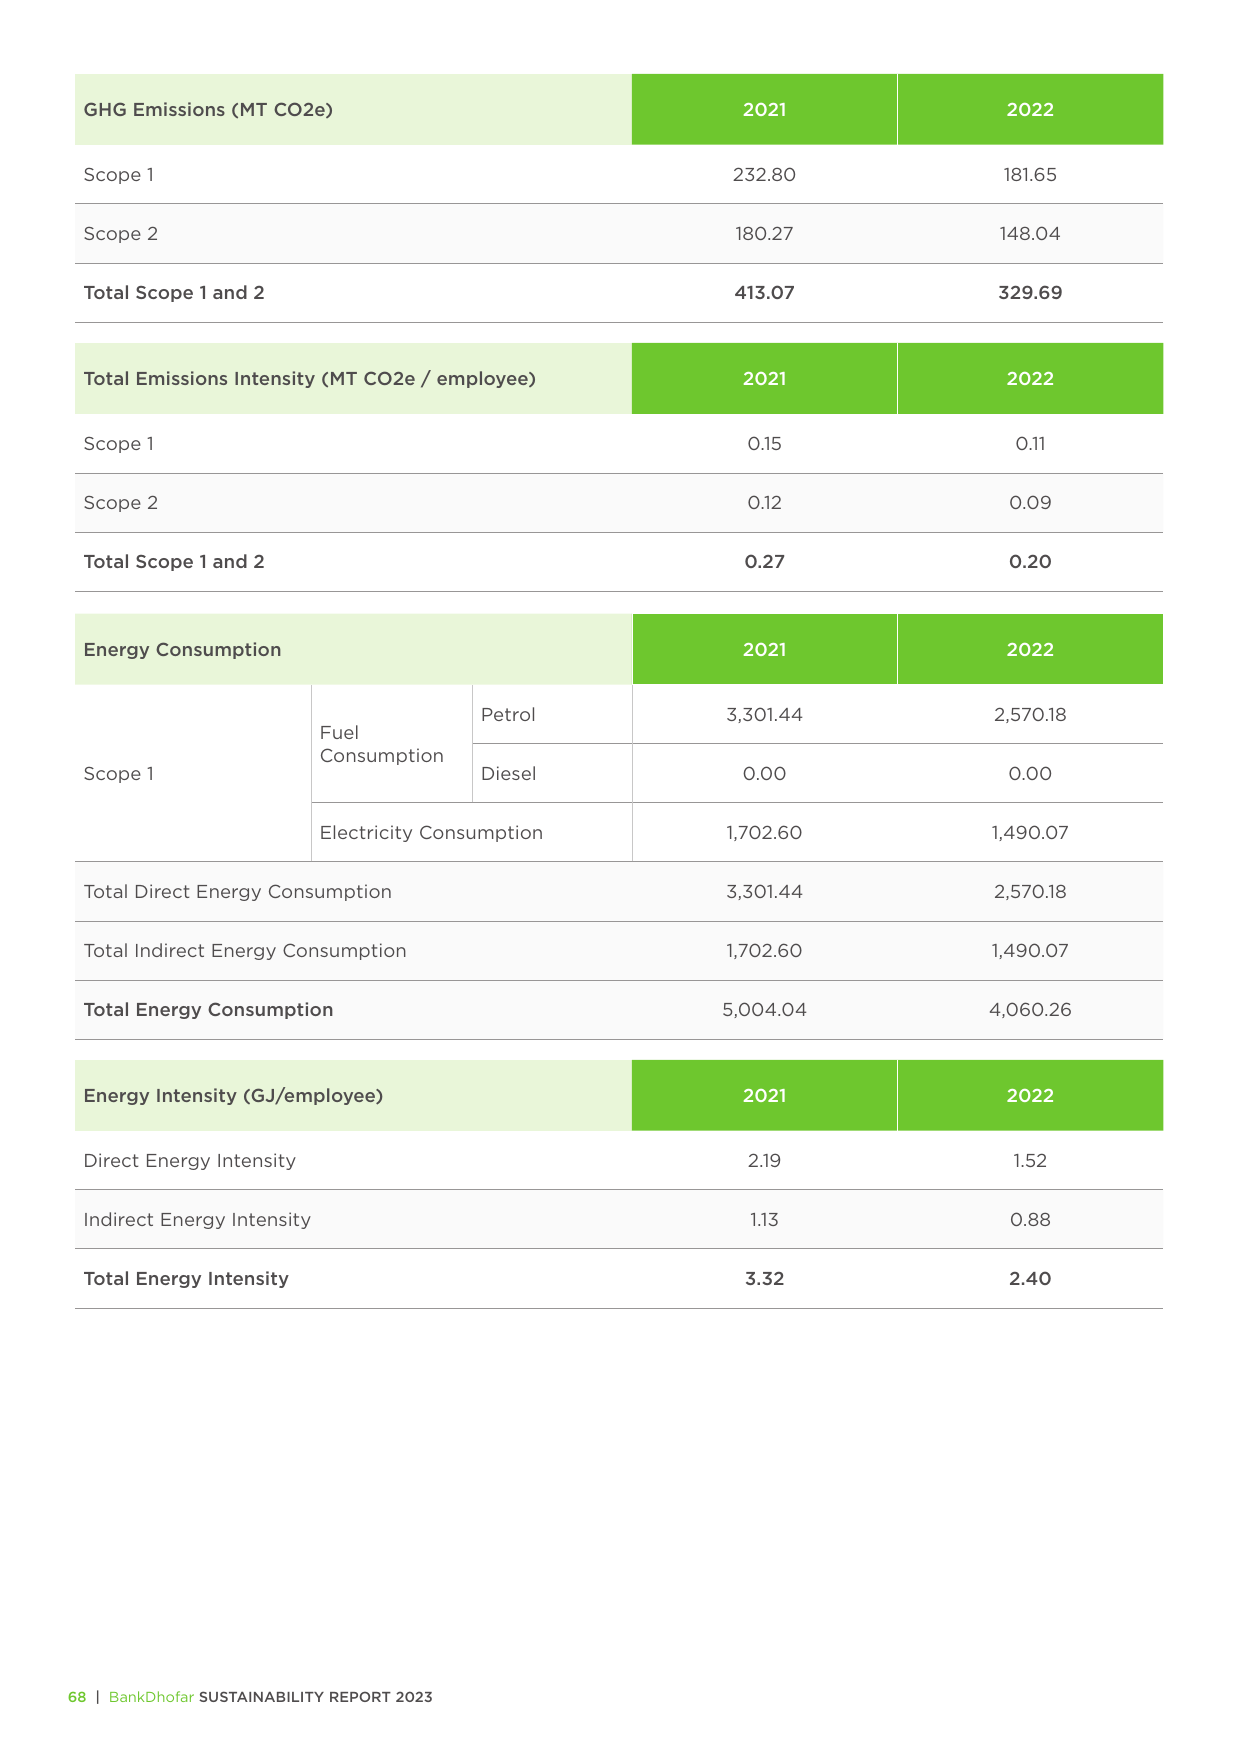
Task: Click the value 181.65
Action: point(1030,175)
